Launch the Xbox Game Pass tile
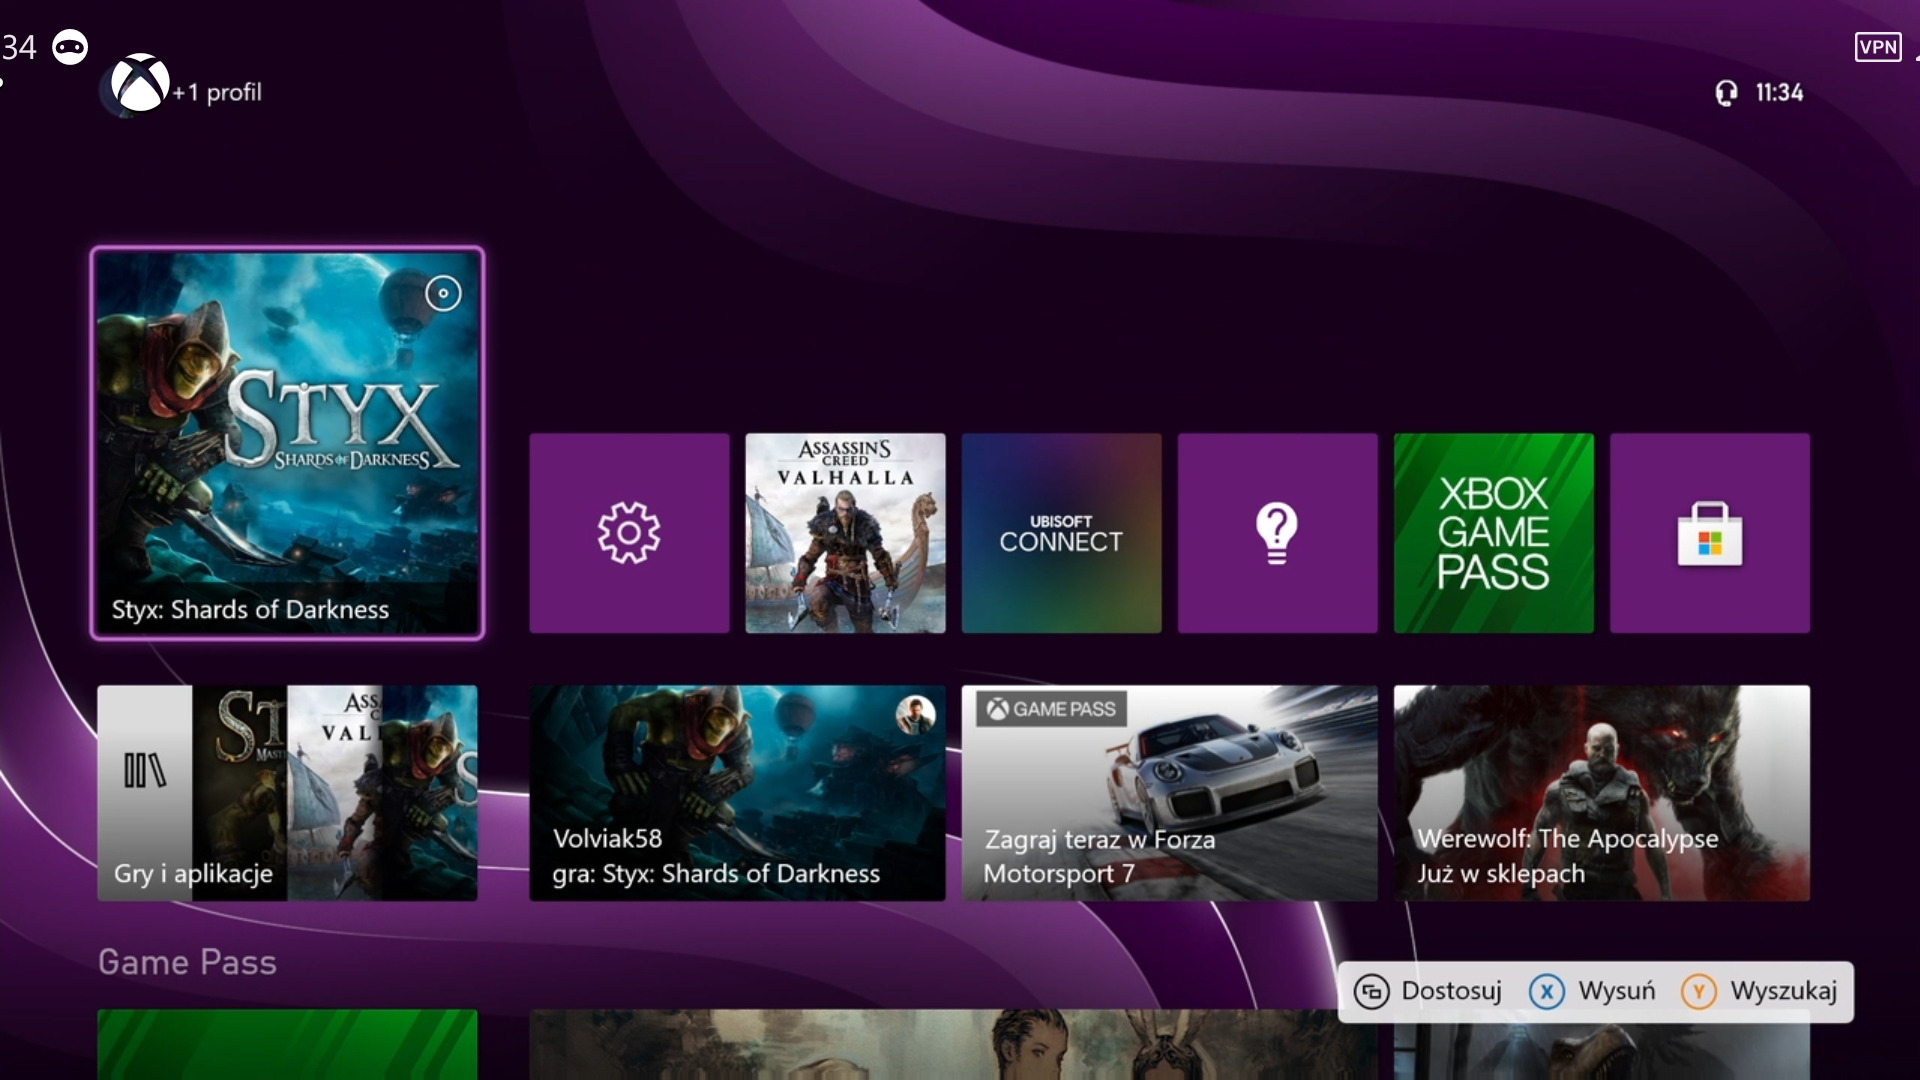Screen dimensions: 1920x1080 (x=1493, y=533)
